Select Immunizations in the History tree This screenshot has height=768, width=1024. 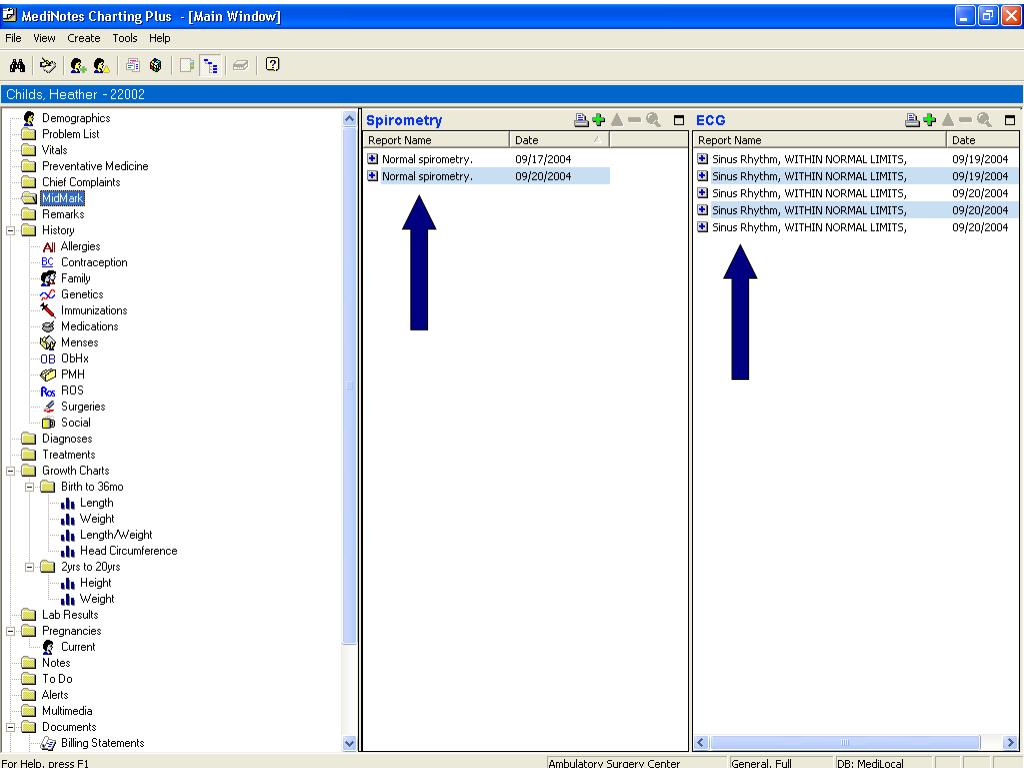coord(94,310)
